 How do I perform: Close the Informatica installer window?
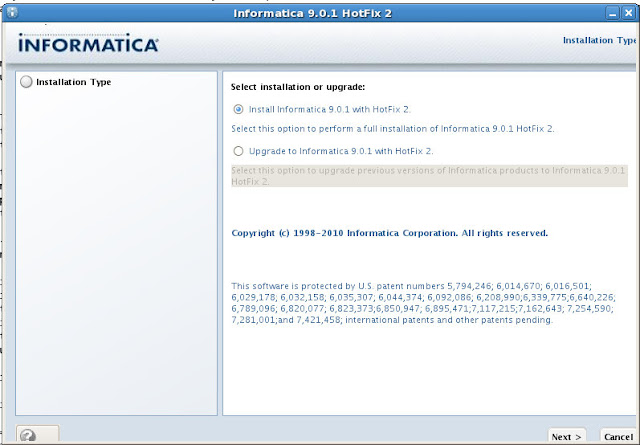pyautogui.click(x=629, y=13)
